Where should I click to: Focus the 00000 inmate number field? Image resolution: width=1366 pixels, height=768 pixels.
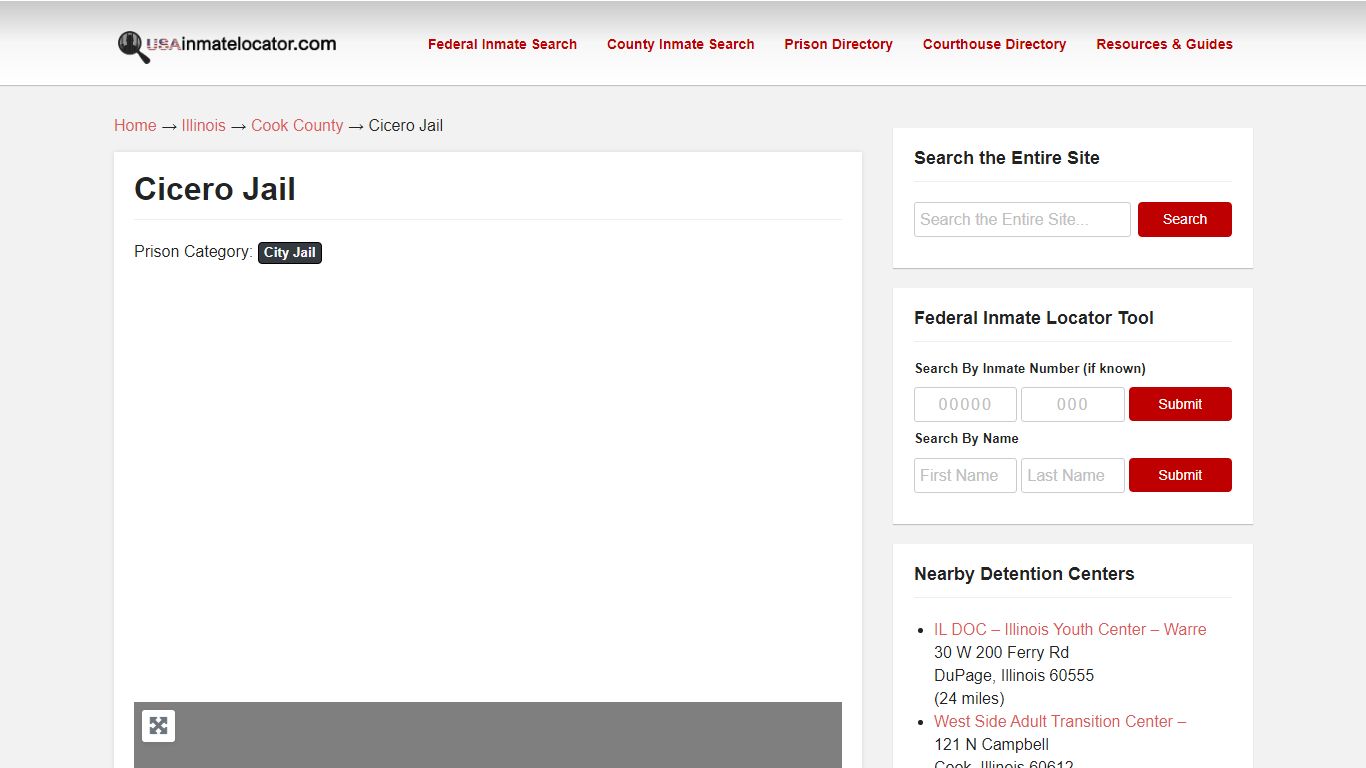pyautogui.click(x=965, y=404)
